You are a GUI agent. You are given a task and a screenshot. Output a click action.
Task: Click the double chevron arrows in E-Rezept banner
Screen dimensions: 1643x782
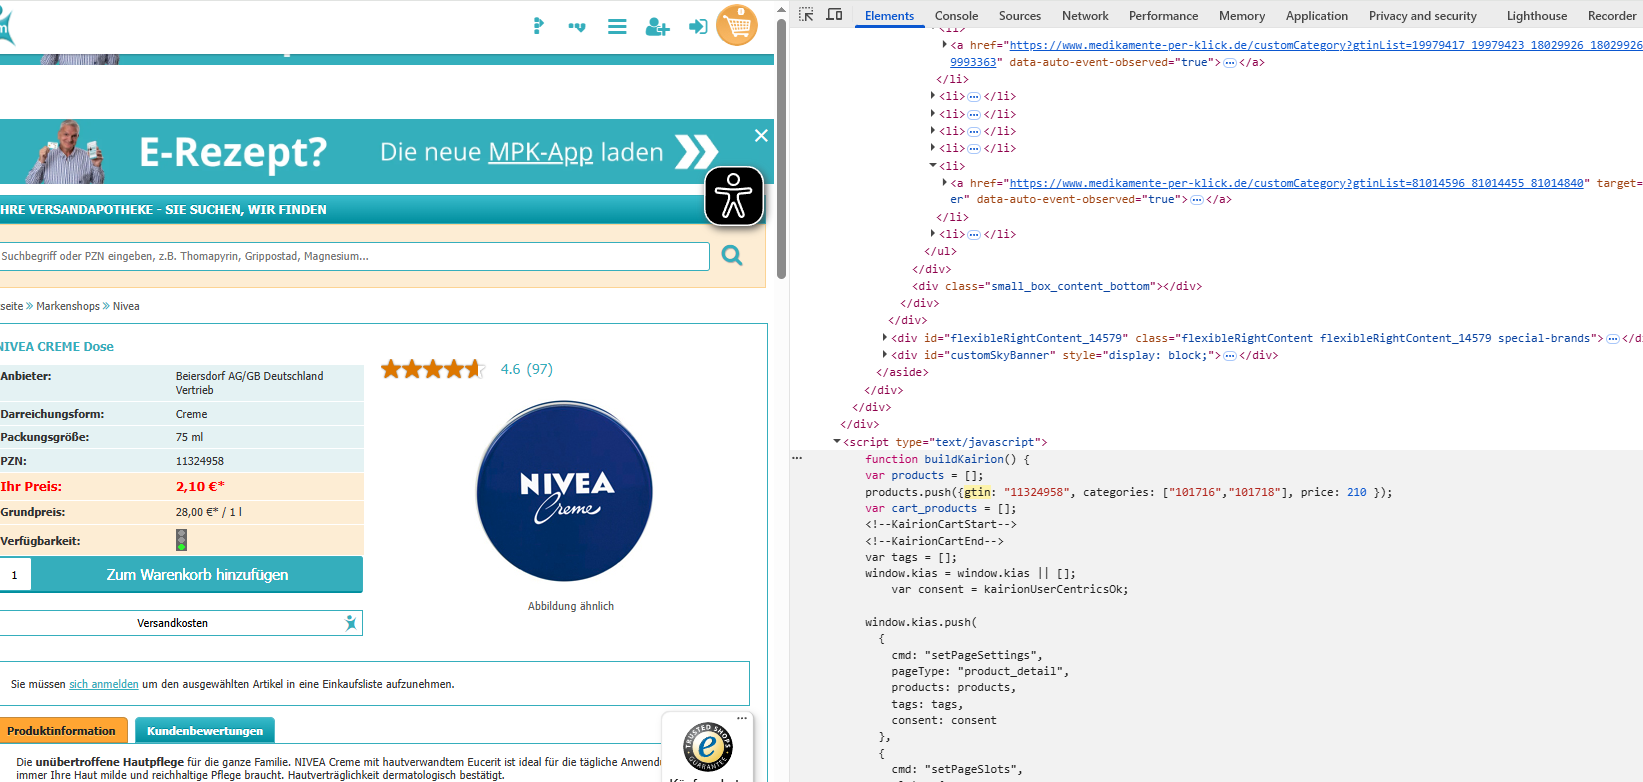[x=697, y=152]
